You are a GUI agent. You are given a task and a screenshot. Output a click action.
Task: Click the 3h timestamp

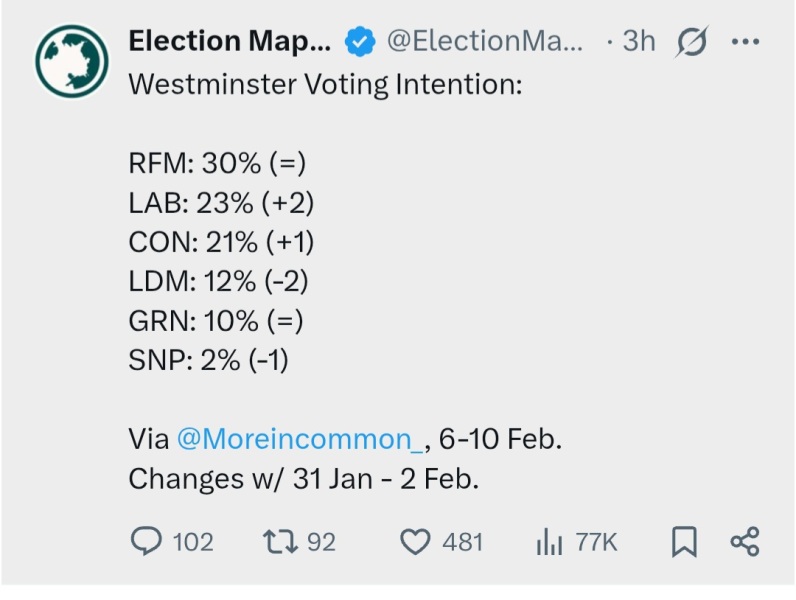tap(638, 41)
